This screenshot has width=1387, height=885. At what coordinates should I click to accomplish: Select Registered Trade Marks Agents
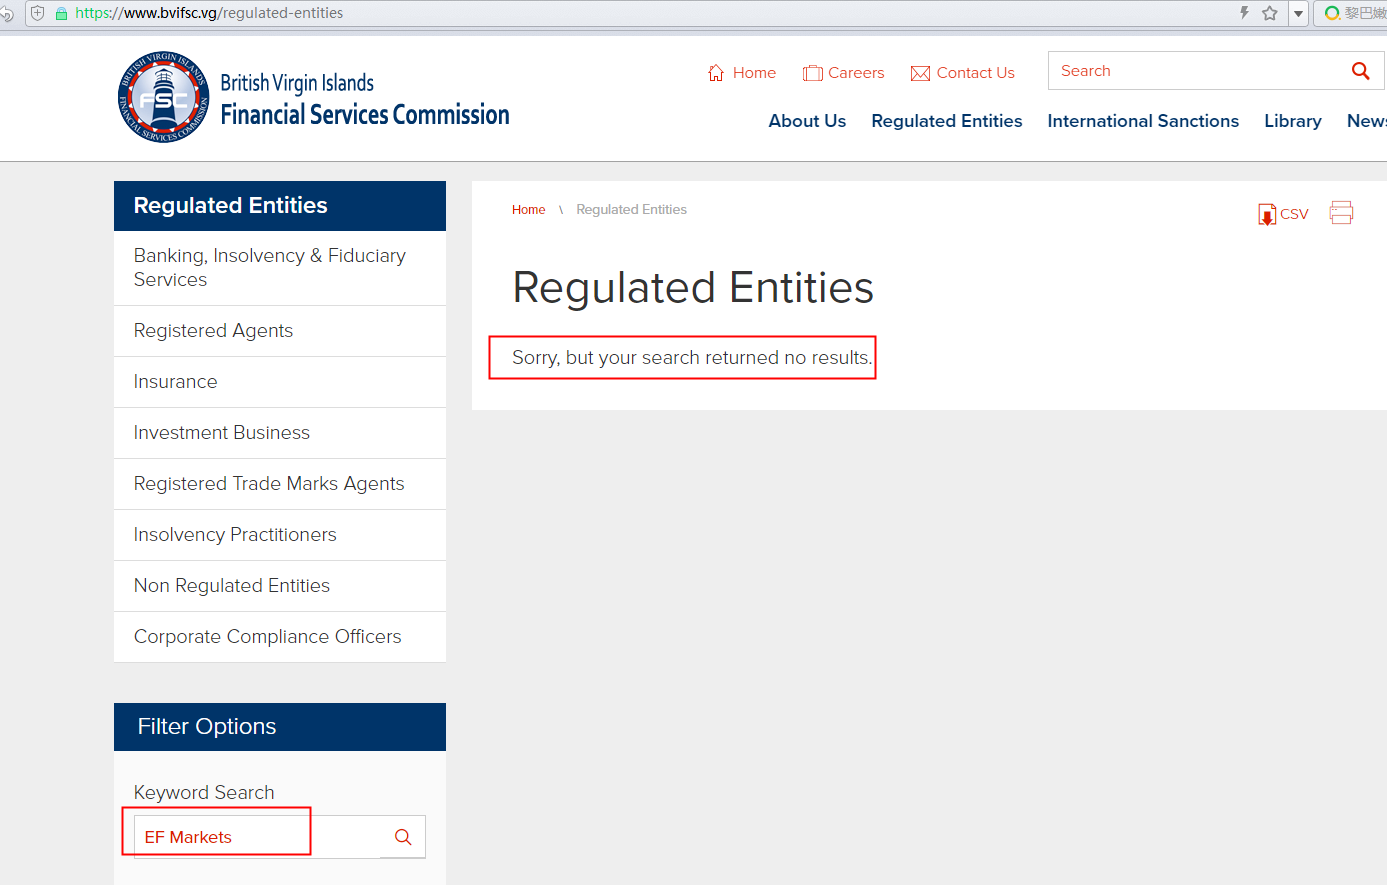(x=280, y=484)
